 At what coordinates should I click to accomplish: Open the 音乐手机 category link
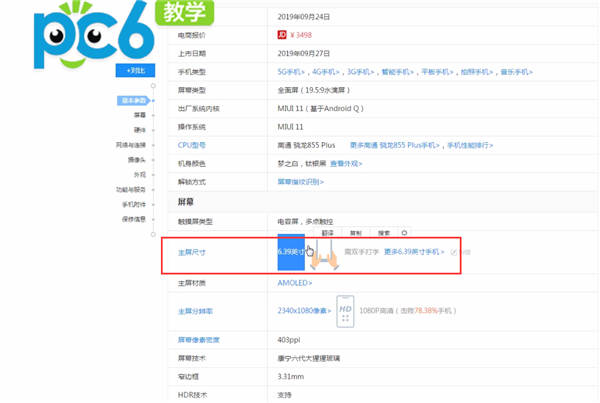pos(517,72)
